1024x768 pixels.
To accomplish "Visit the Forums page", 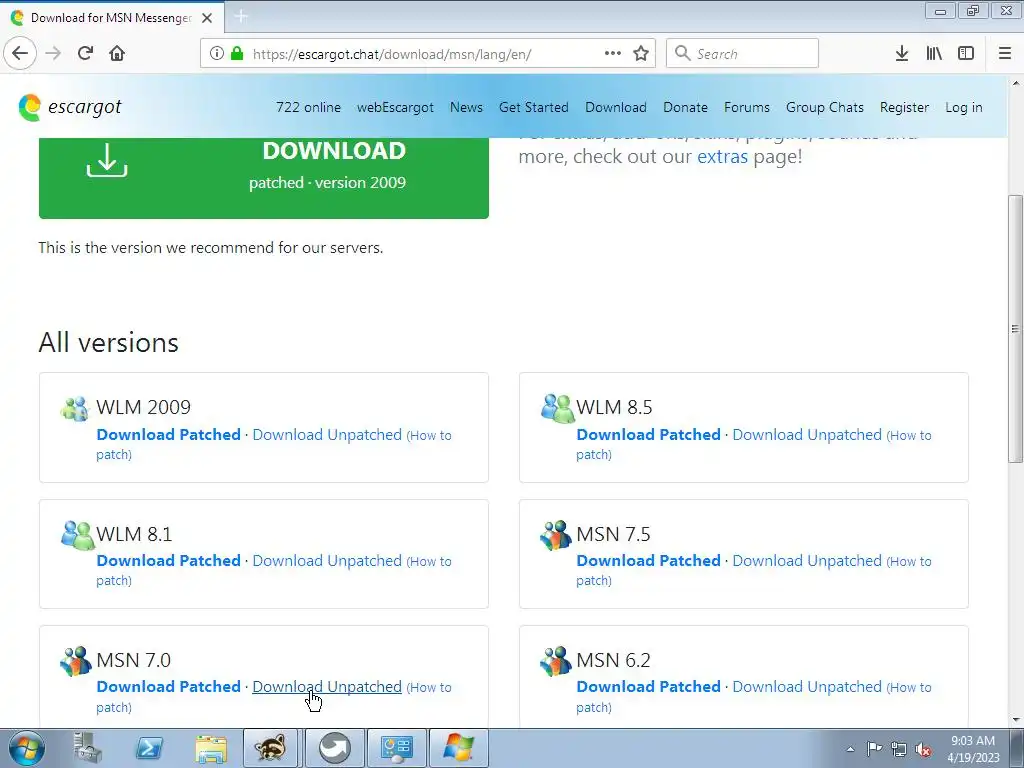I will 746,107.
